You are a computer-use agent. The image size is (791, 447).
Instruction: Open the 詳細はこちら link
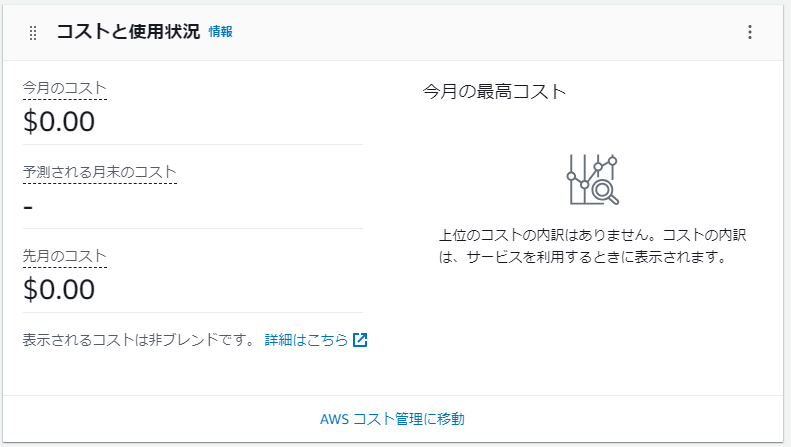[306, 340]
